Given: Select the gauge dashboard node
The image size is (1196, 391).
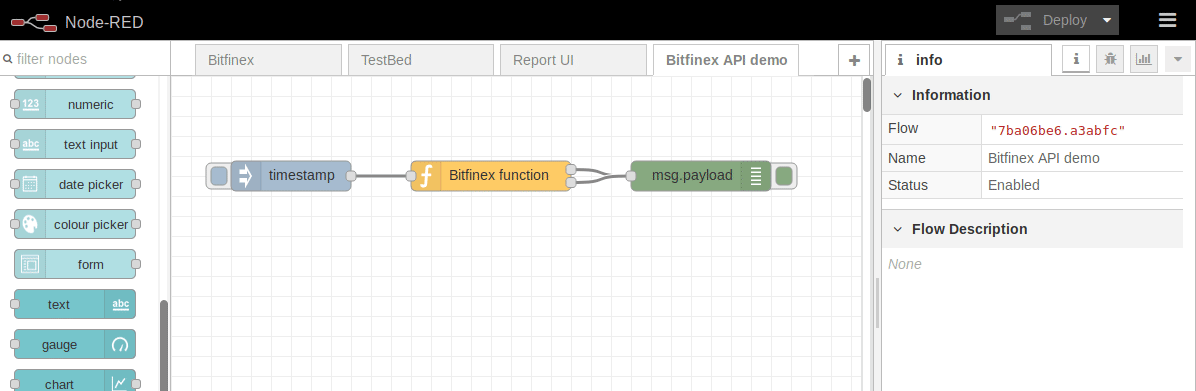Looking at the screenshot, I should tap(75, 345).
